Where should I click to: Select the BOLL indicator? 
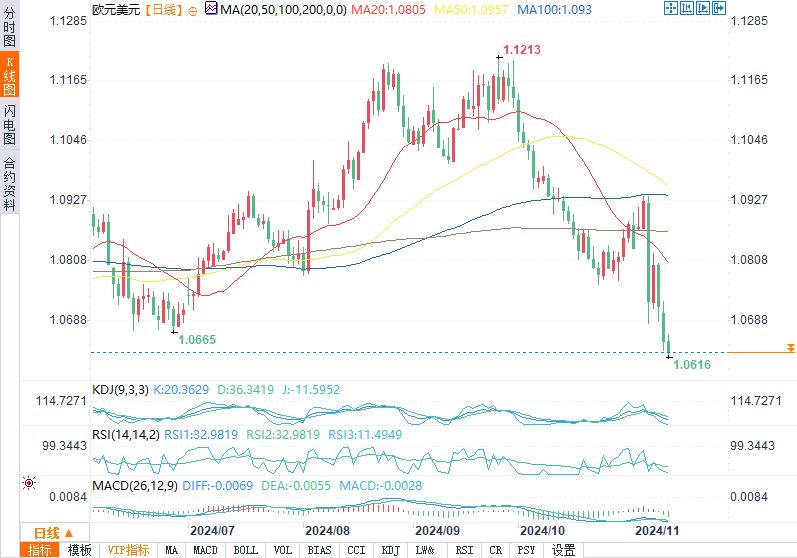(x=244, y=550)
